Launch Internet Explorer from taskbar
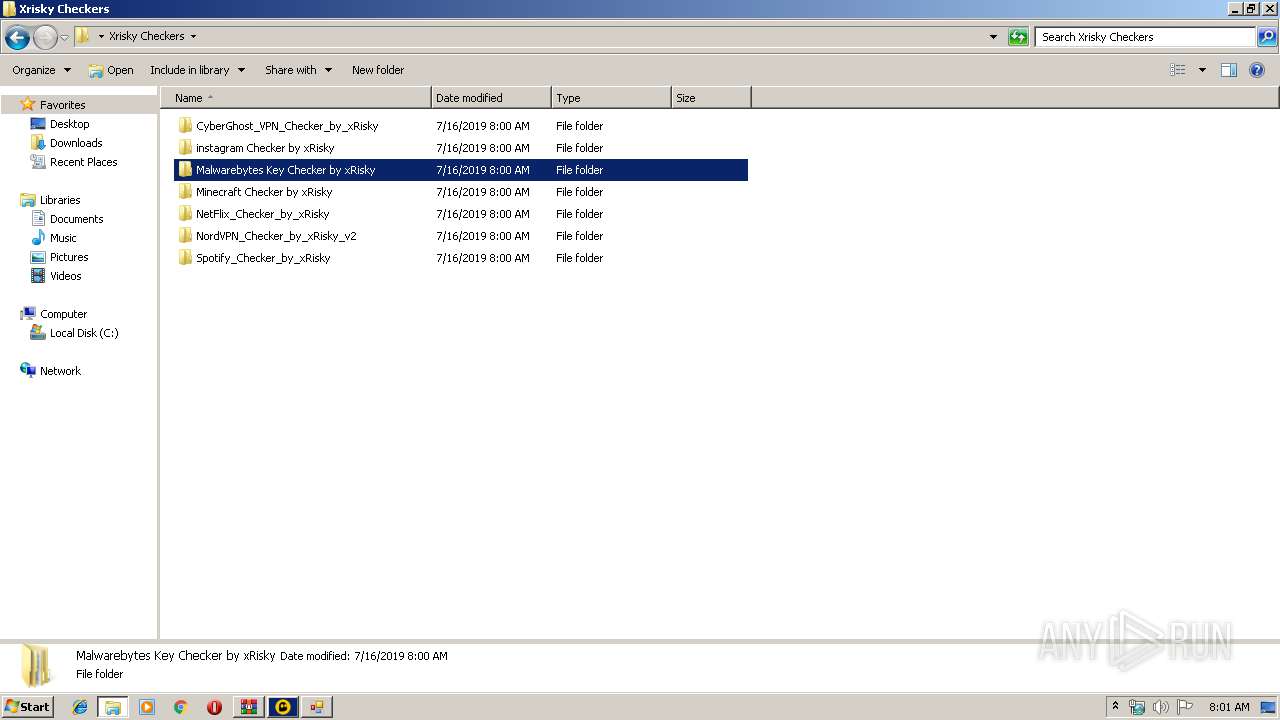Viewport: 1280px width, 720px height. (80, 707)
